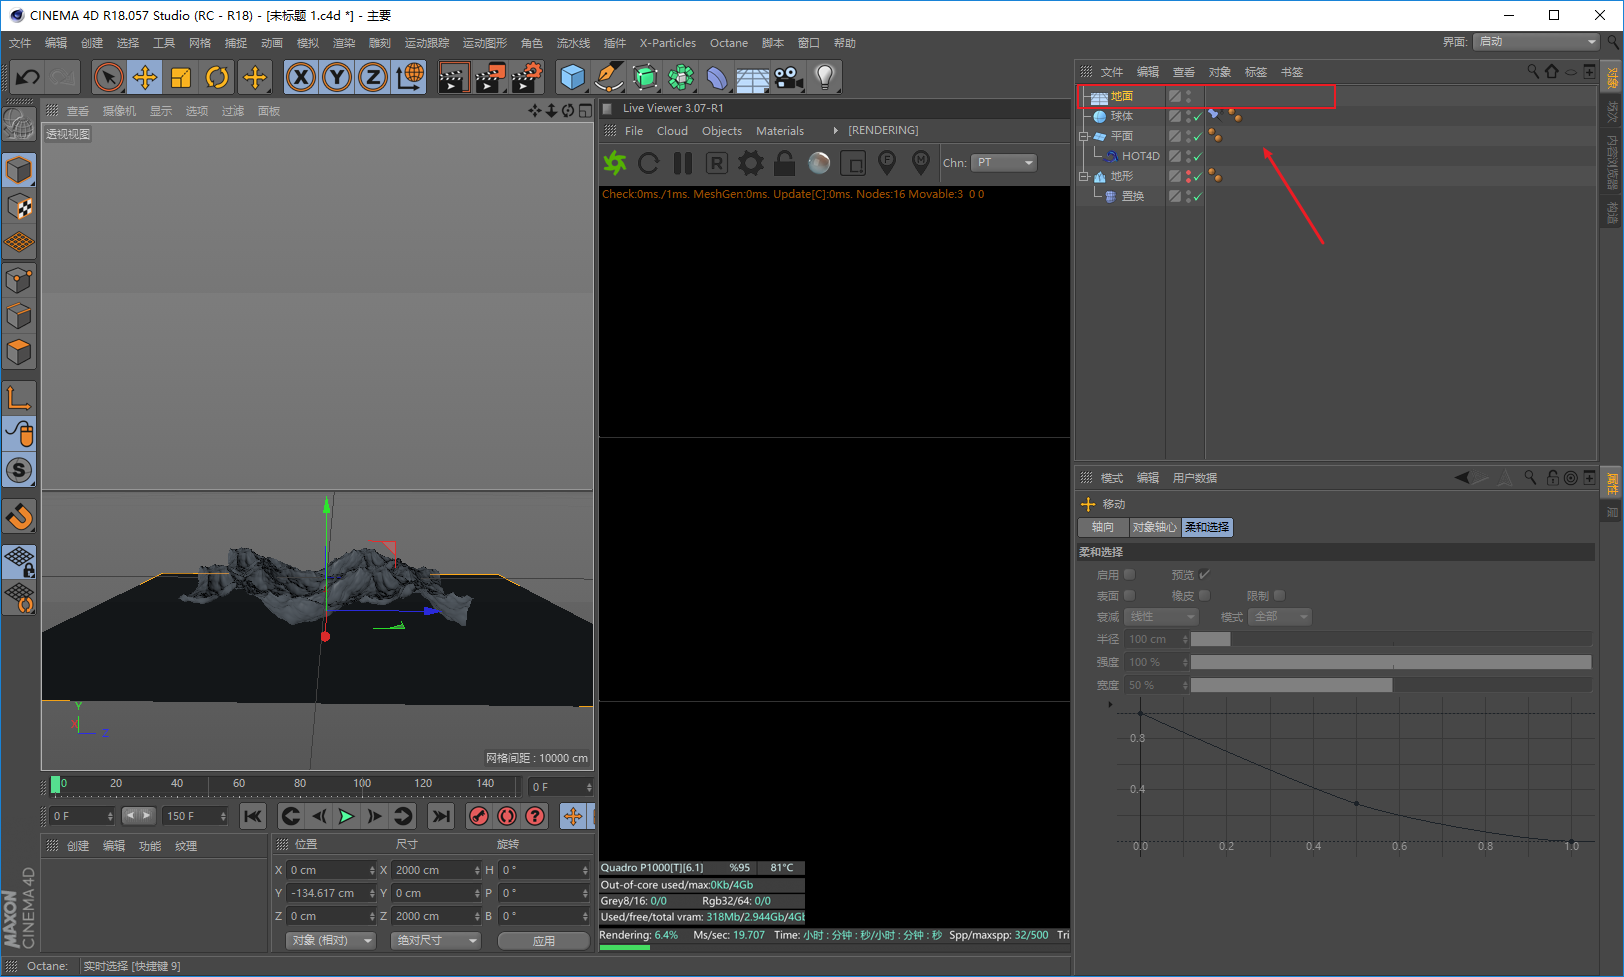Viewport: 1624px width, 977px height.
Task: Open the spline pen tools
Action: [608, 77]
